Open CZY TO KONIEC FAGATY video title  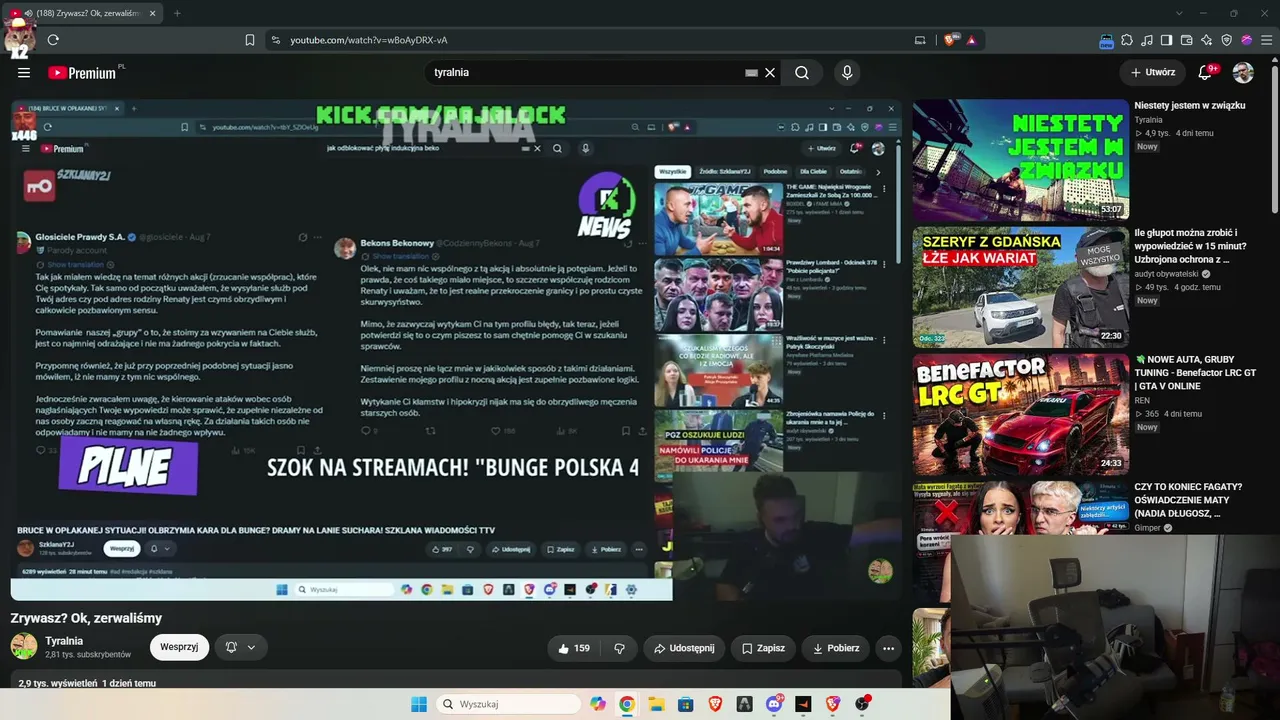pos(1188,500)
